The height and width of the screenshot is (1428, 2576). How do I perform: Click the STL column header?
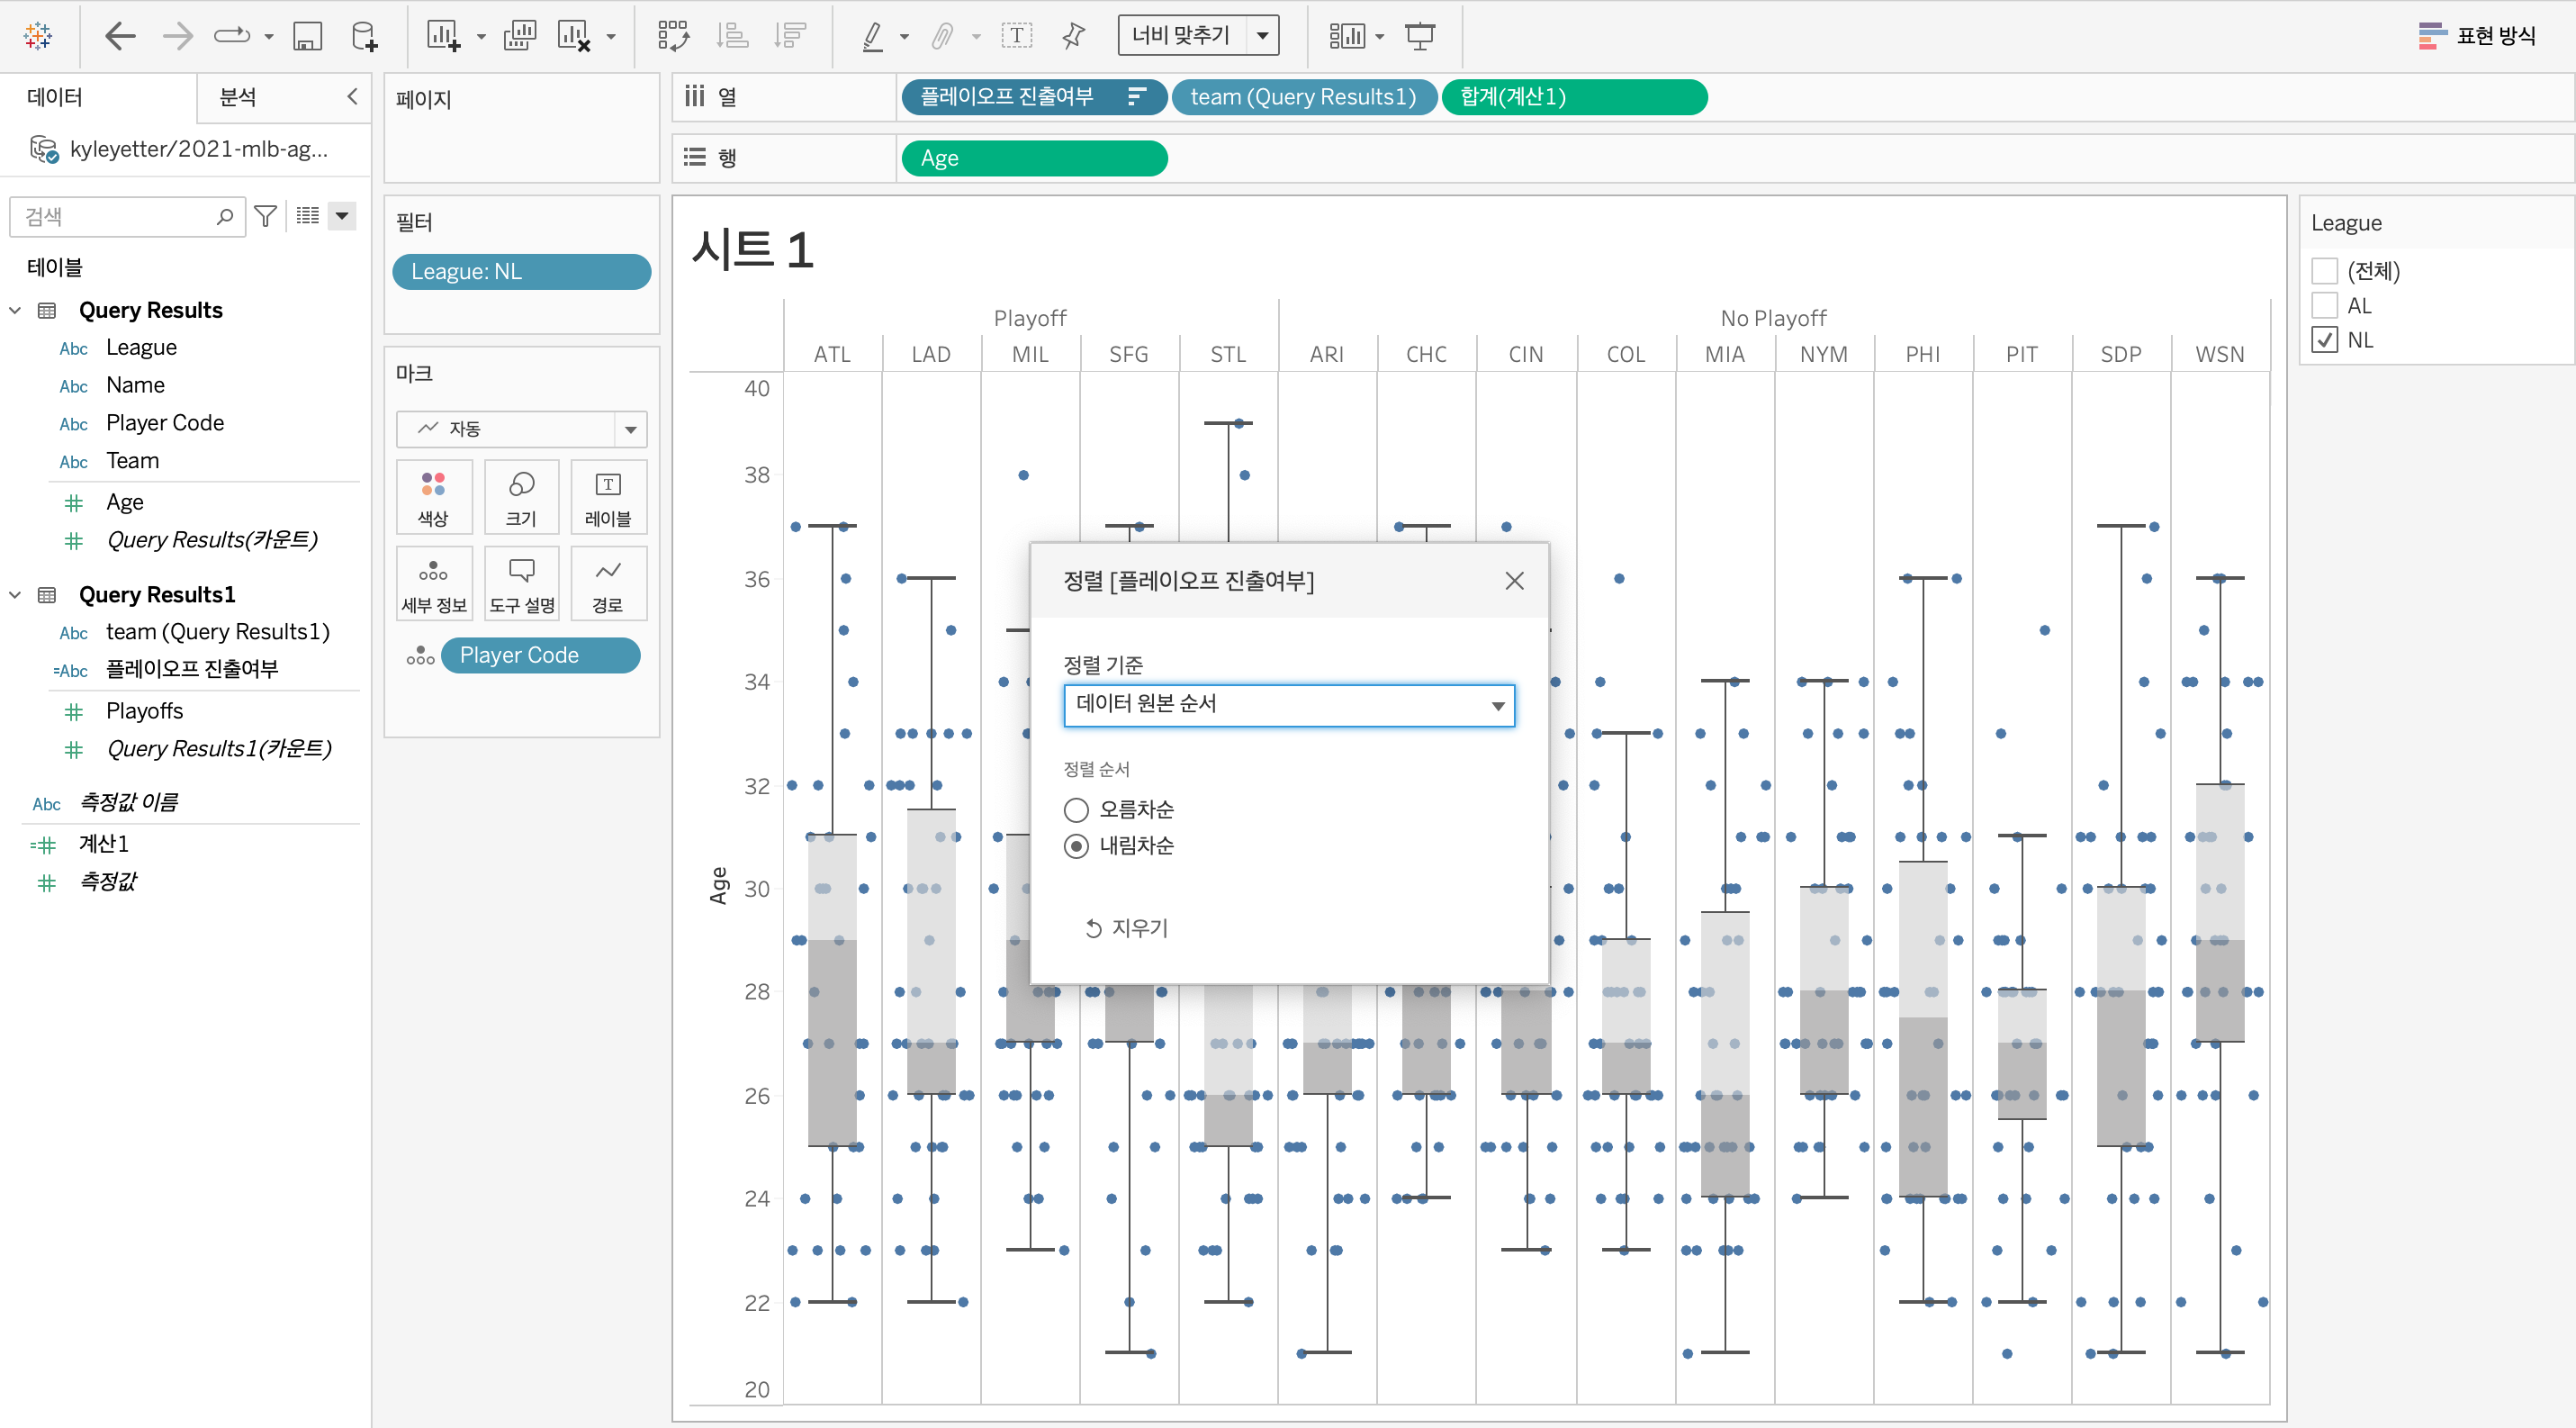[x=1227, y=354]
